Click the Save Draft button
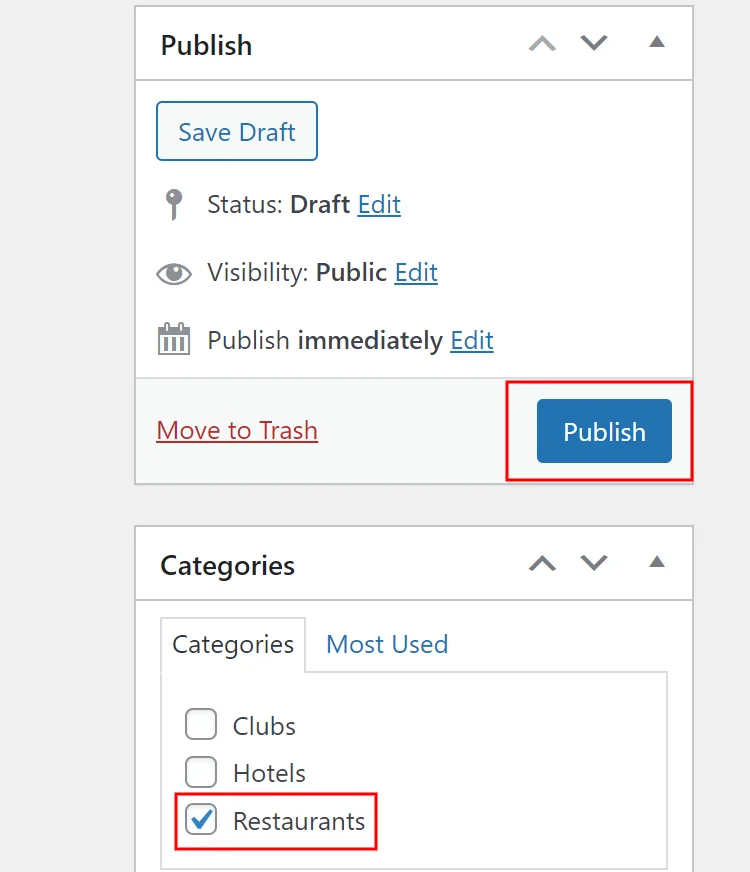This screenshot has height=872, width=750. coord(236,131)
